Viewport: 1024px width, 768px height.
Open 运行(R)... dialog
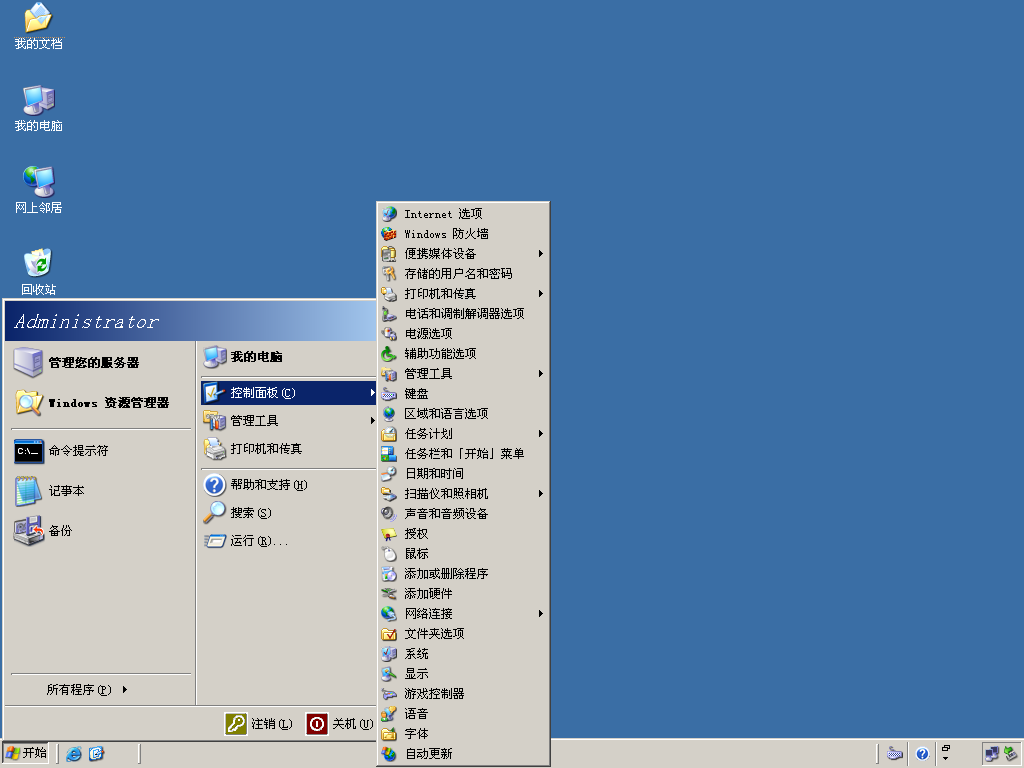[x=288, y=541]
